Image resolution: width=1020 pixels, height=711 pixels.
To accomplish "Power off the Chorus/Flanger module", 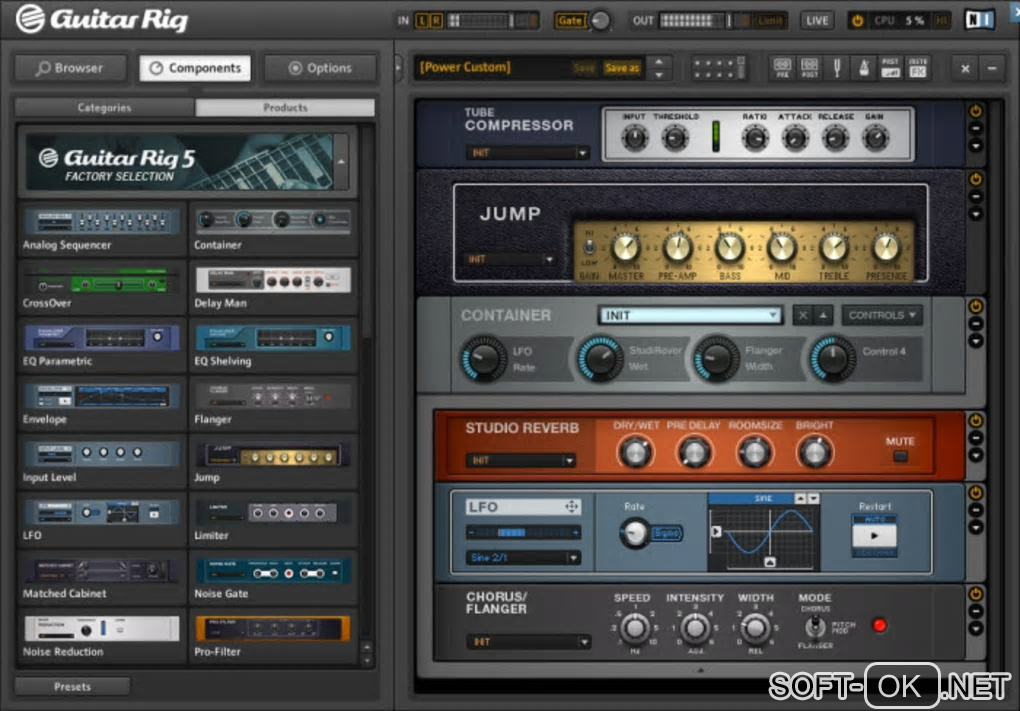I will pos(976,593).
